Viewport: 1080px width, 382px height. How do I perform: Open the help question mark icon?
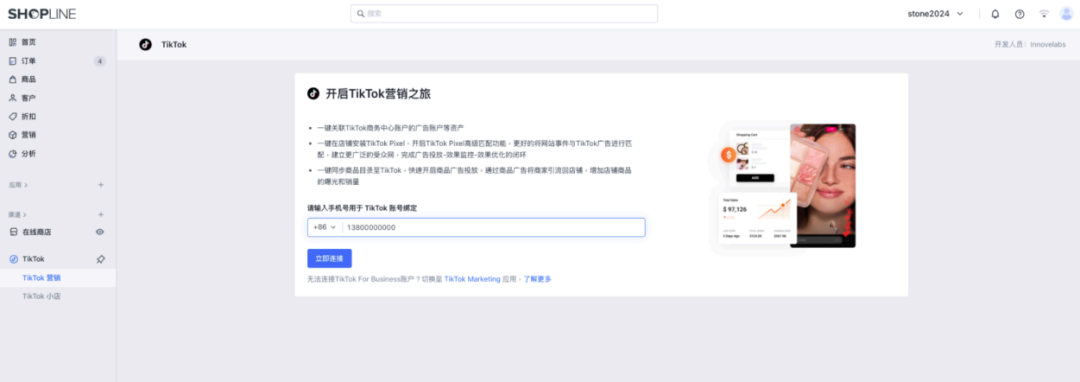coord(1019,14)
